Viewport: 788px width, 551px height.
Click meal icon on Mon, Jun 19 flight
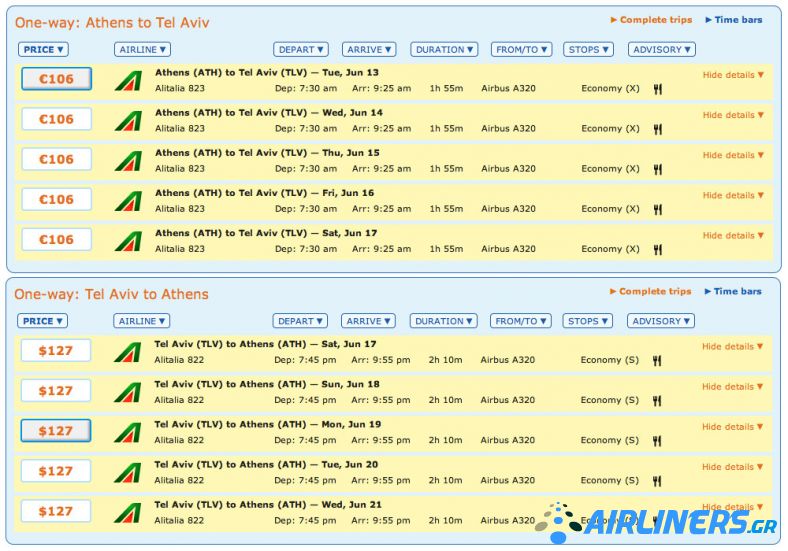657,441
